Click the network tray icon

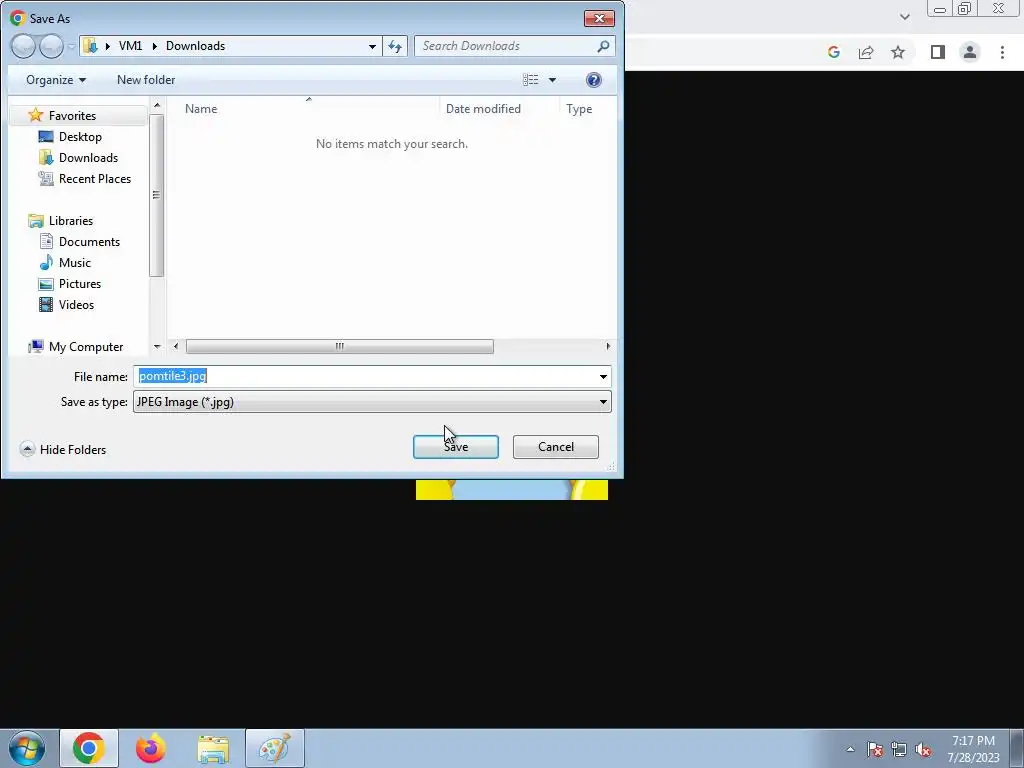[899, 750]
